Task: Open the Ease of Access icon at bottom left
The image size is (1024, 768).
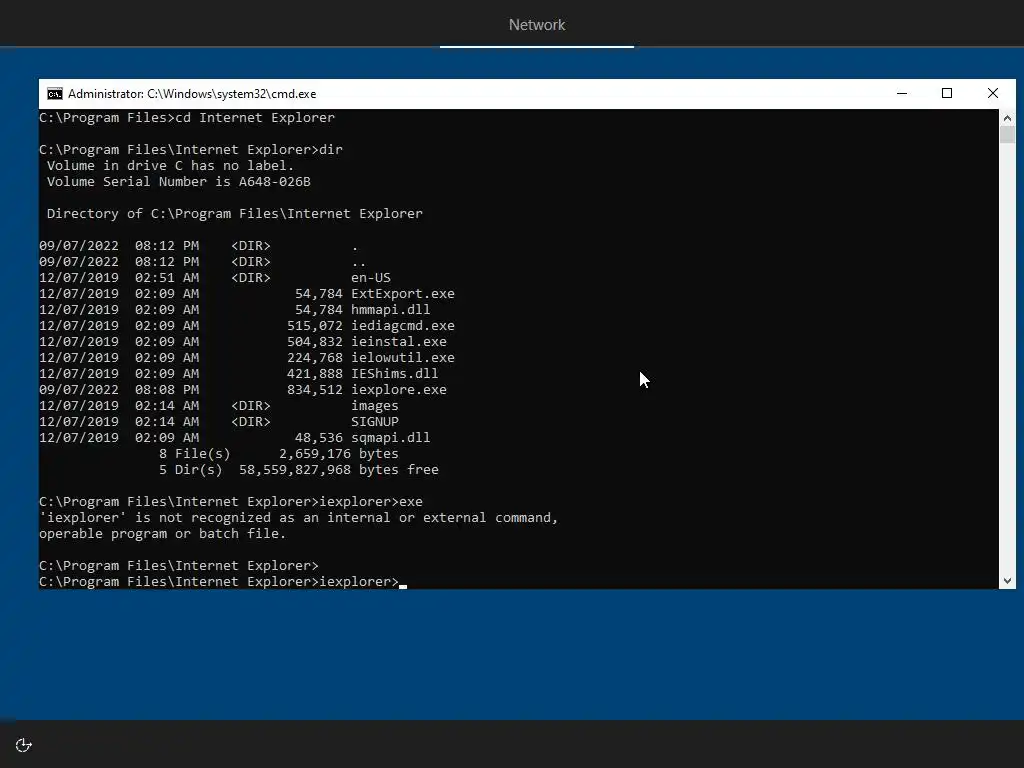Action: click(x=24, y=745)
